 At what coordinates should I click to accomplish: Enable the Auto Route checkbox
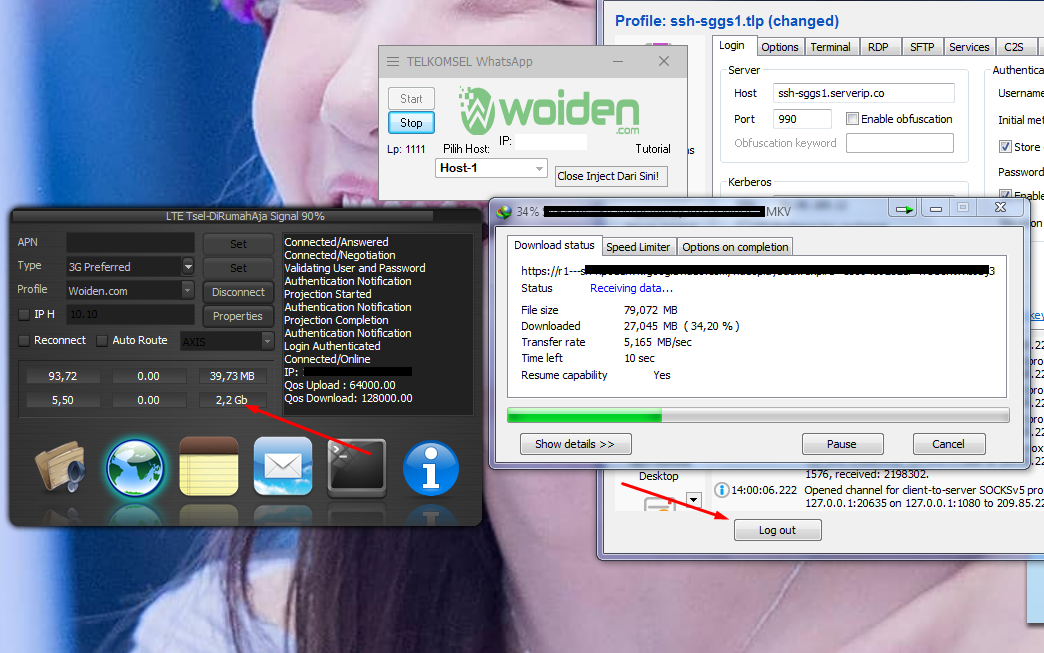tap(102, 341)
